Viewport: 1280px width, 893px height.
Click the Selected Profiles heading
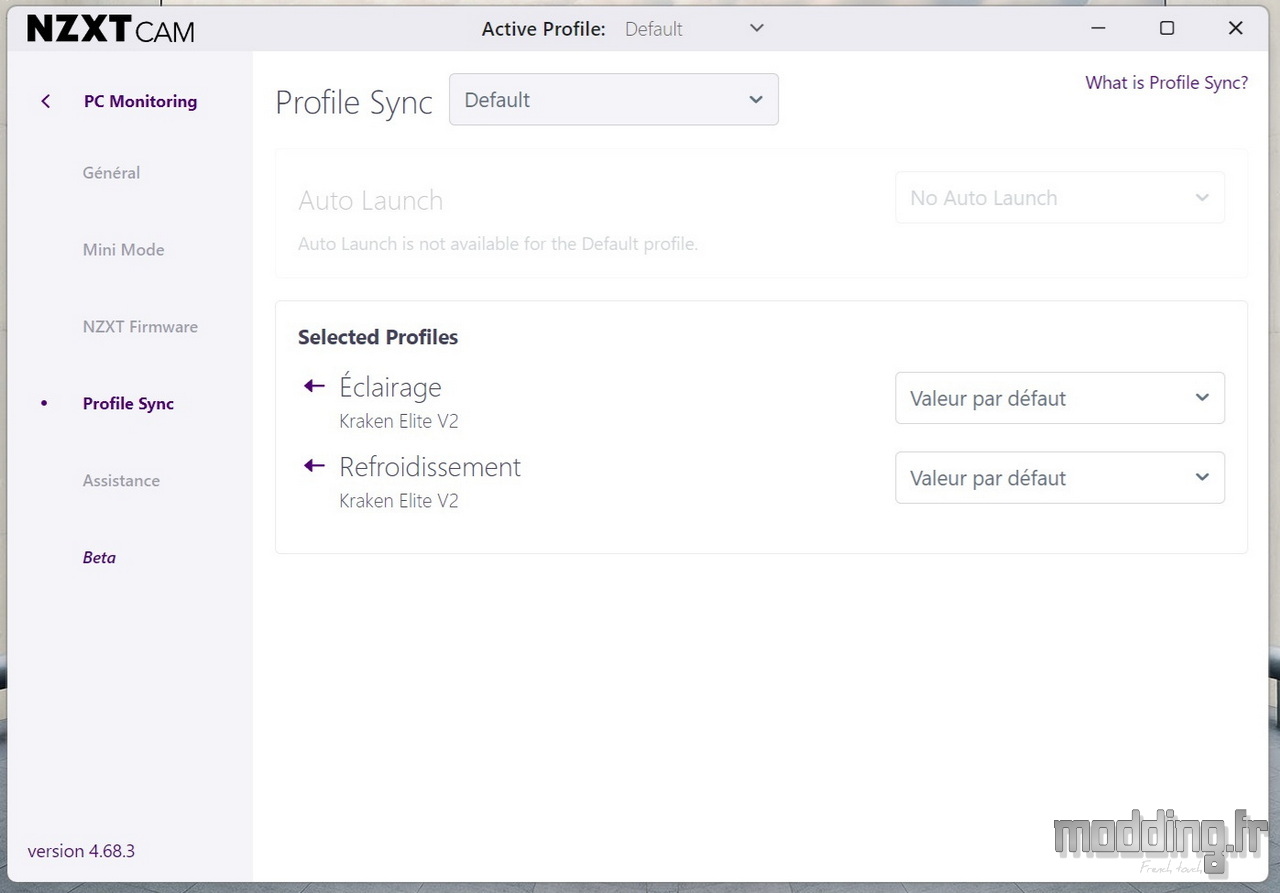coord(378,337)
